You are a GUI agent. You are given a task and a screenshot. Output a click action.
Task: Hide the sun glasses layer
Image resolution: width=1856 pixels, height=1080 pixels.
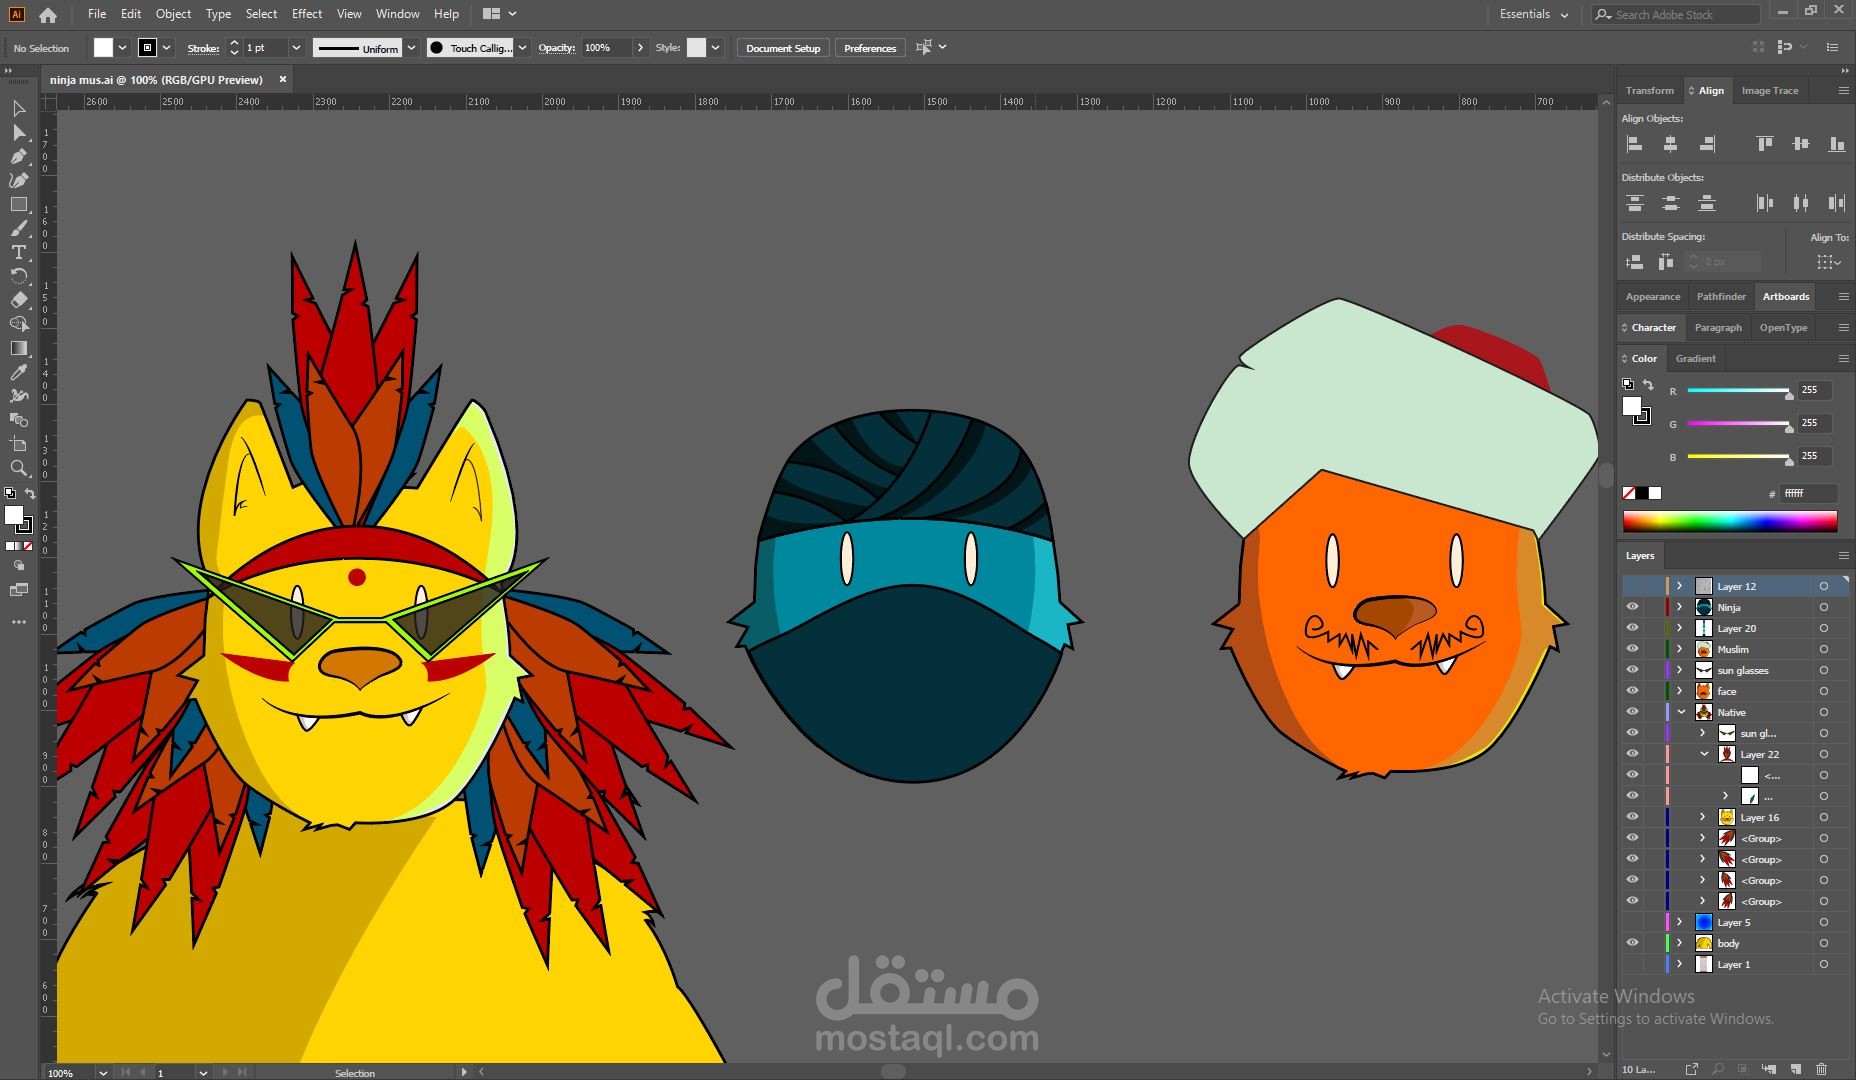(1632, 670)
